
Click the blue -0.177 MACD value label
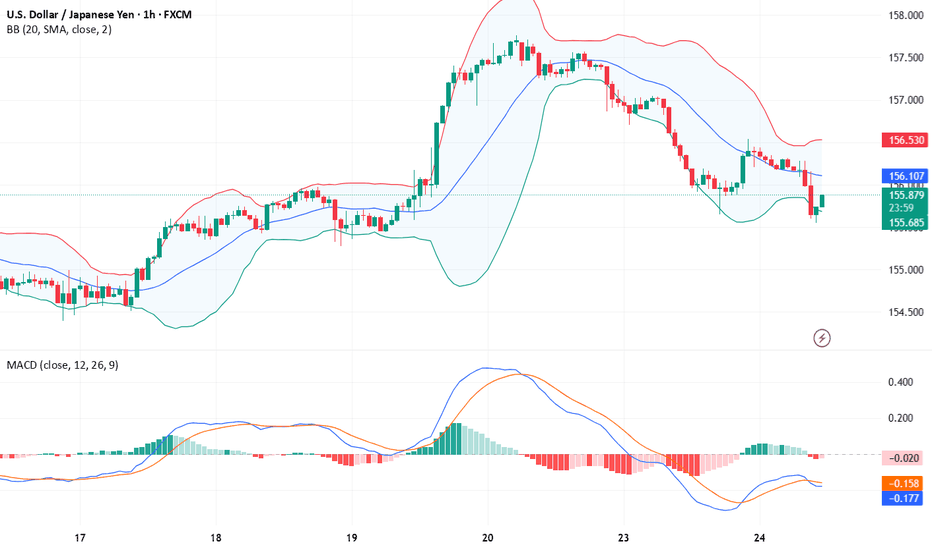905,497
